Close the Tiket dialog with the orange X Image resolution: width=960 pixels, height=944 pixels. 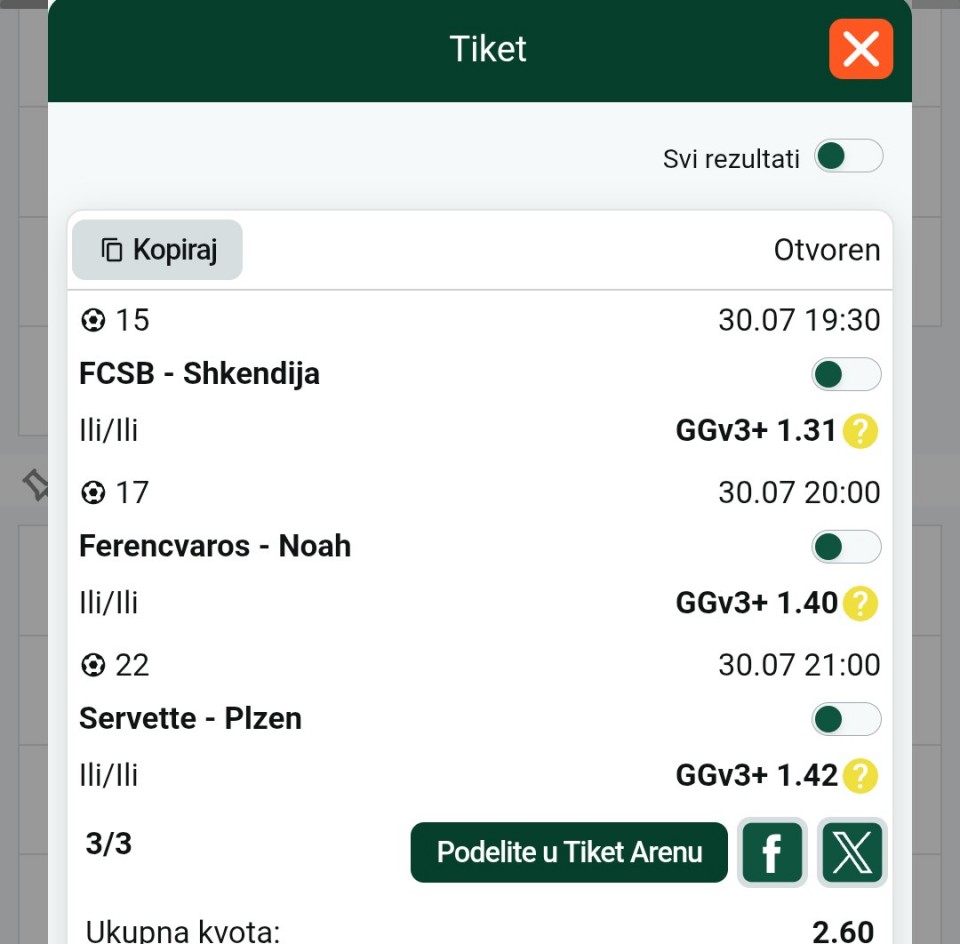coord(861,49)
